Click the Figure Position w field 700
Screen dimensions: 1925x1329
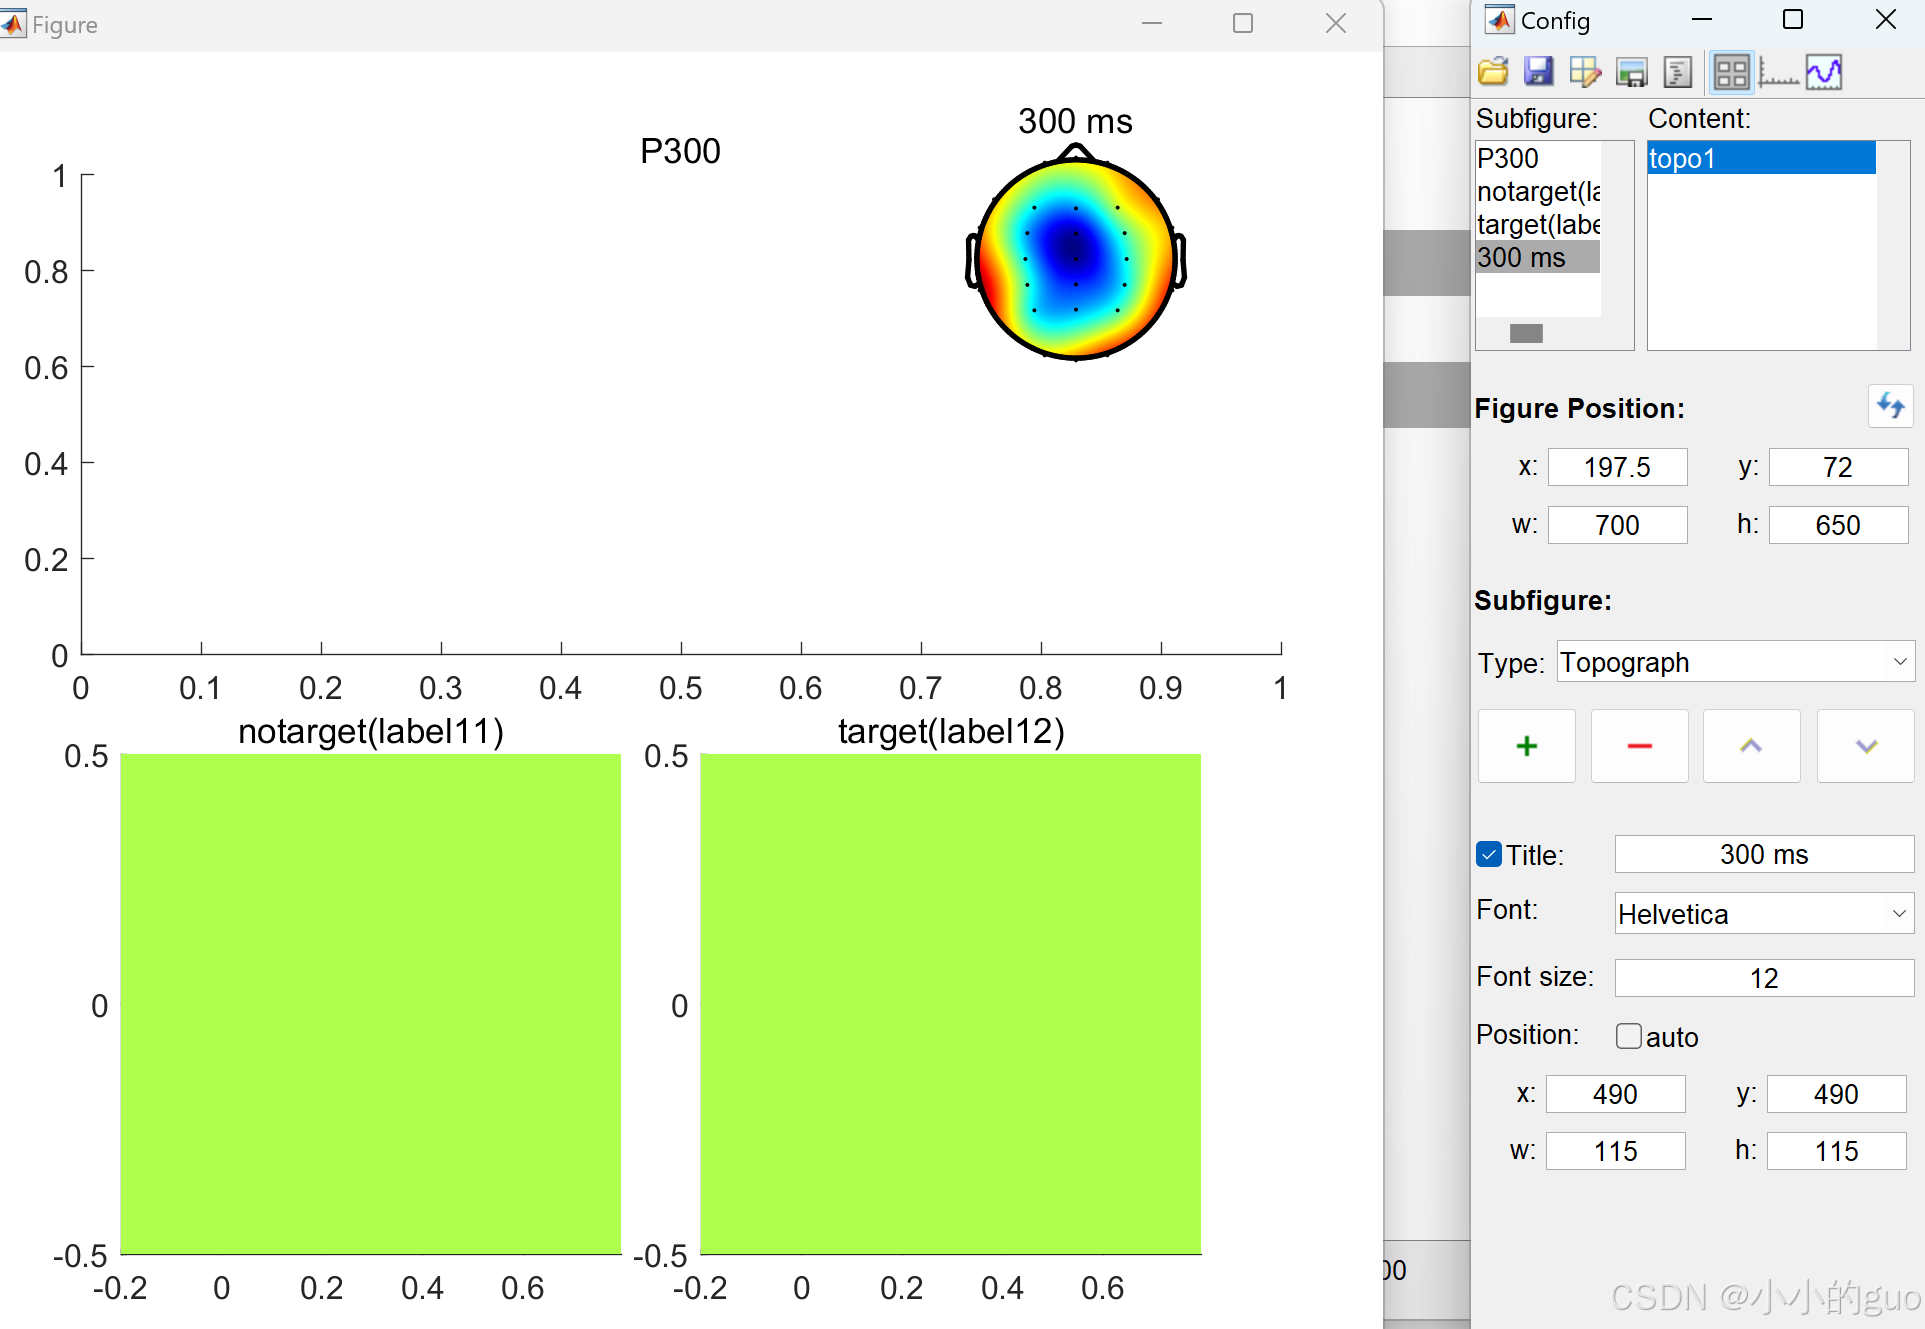click(1618, 525)
